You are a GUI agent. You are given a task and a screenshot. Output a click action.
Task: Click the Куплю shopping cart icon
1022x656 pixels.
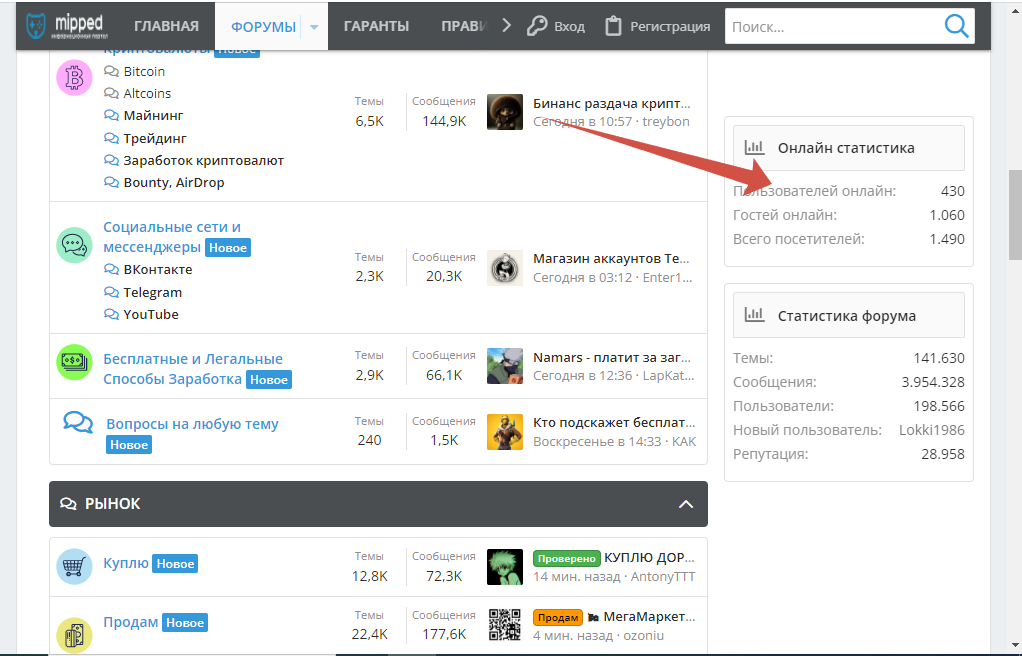coord(74,566)
